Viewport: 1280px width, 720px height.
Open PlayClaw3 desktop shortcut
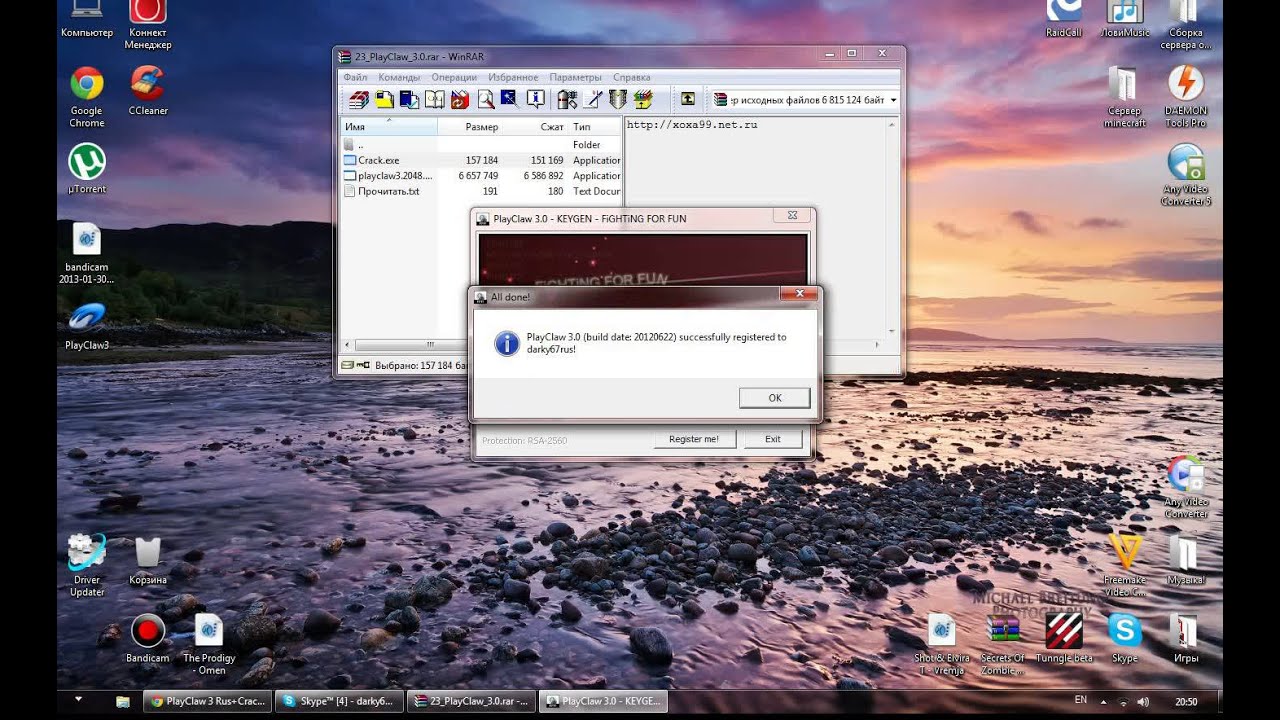point(87,326)
